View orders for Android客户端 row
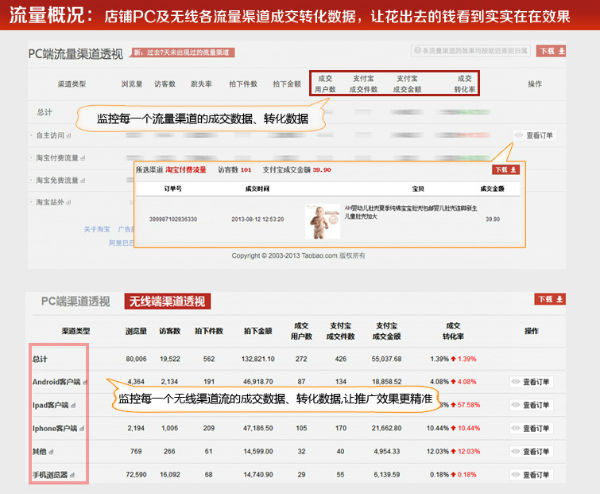Viewport: 600px width, 494px height. tap(531, 381)
